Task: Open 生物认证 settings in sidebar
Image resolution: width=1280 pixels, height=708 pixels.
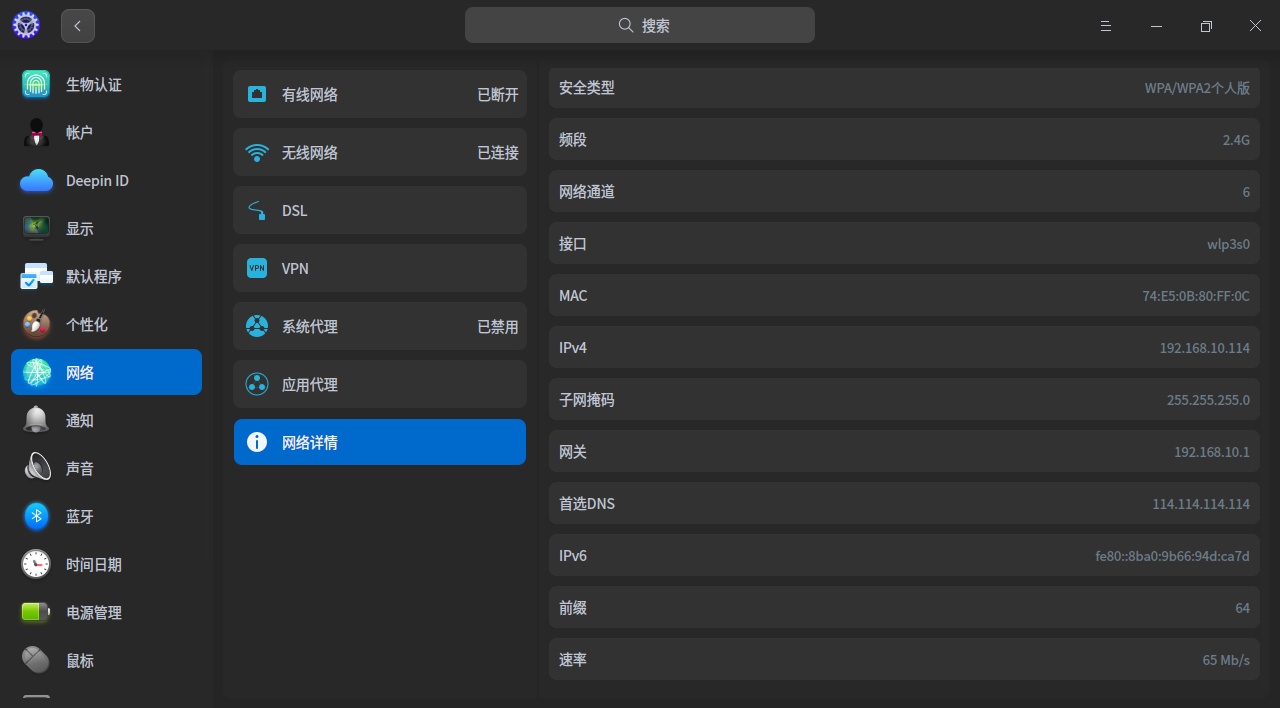Action: (x=94, y=85)
